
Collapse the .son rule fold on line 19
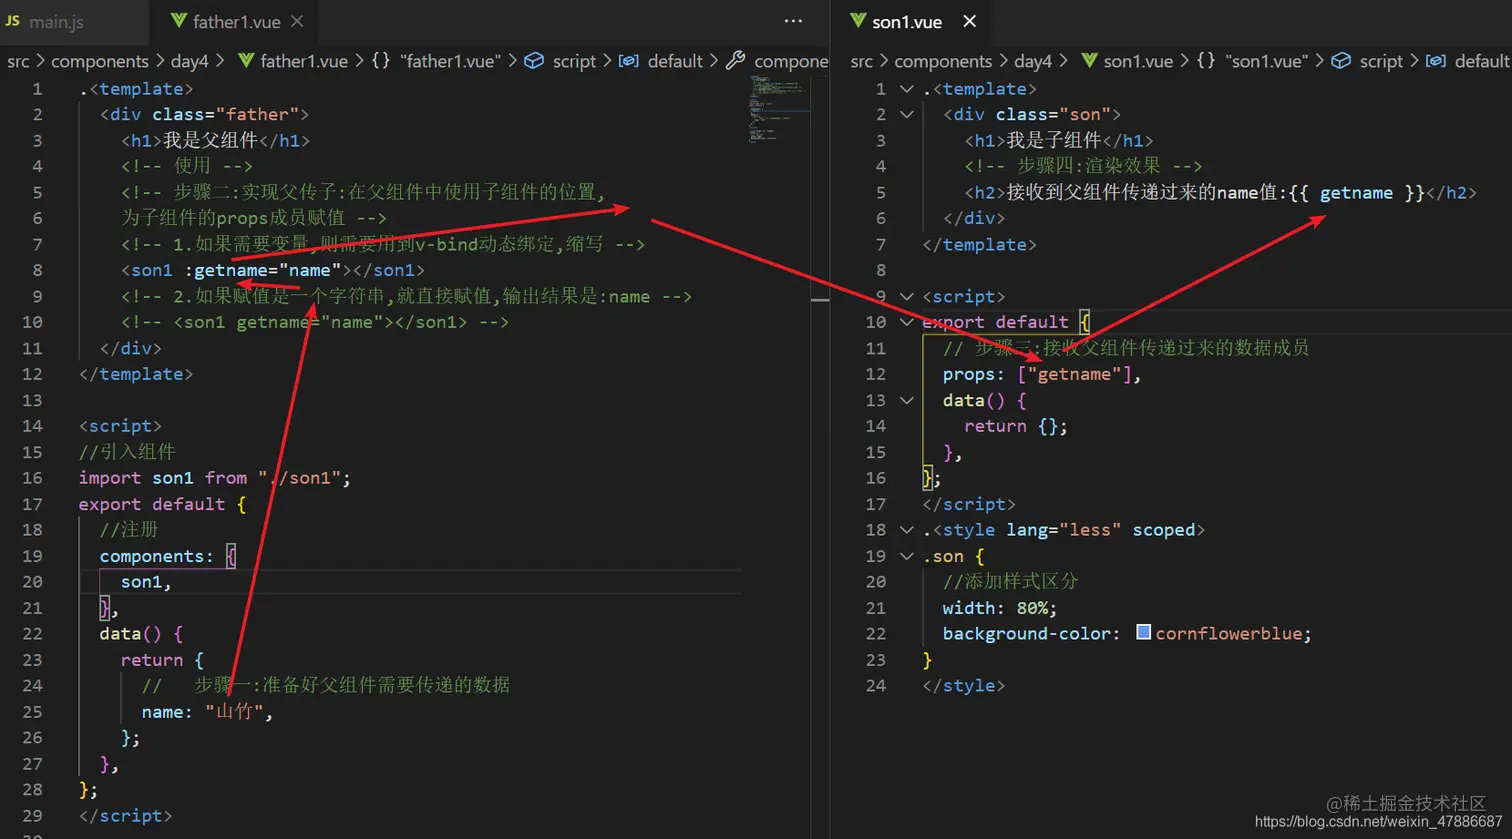(x=906, y=557)
